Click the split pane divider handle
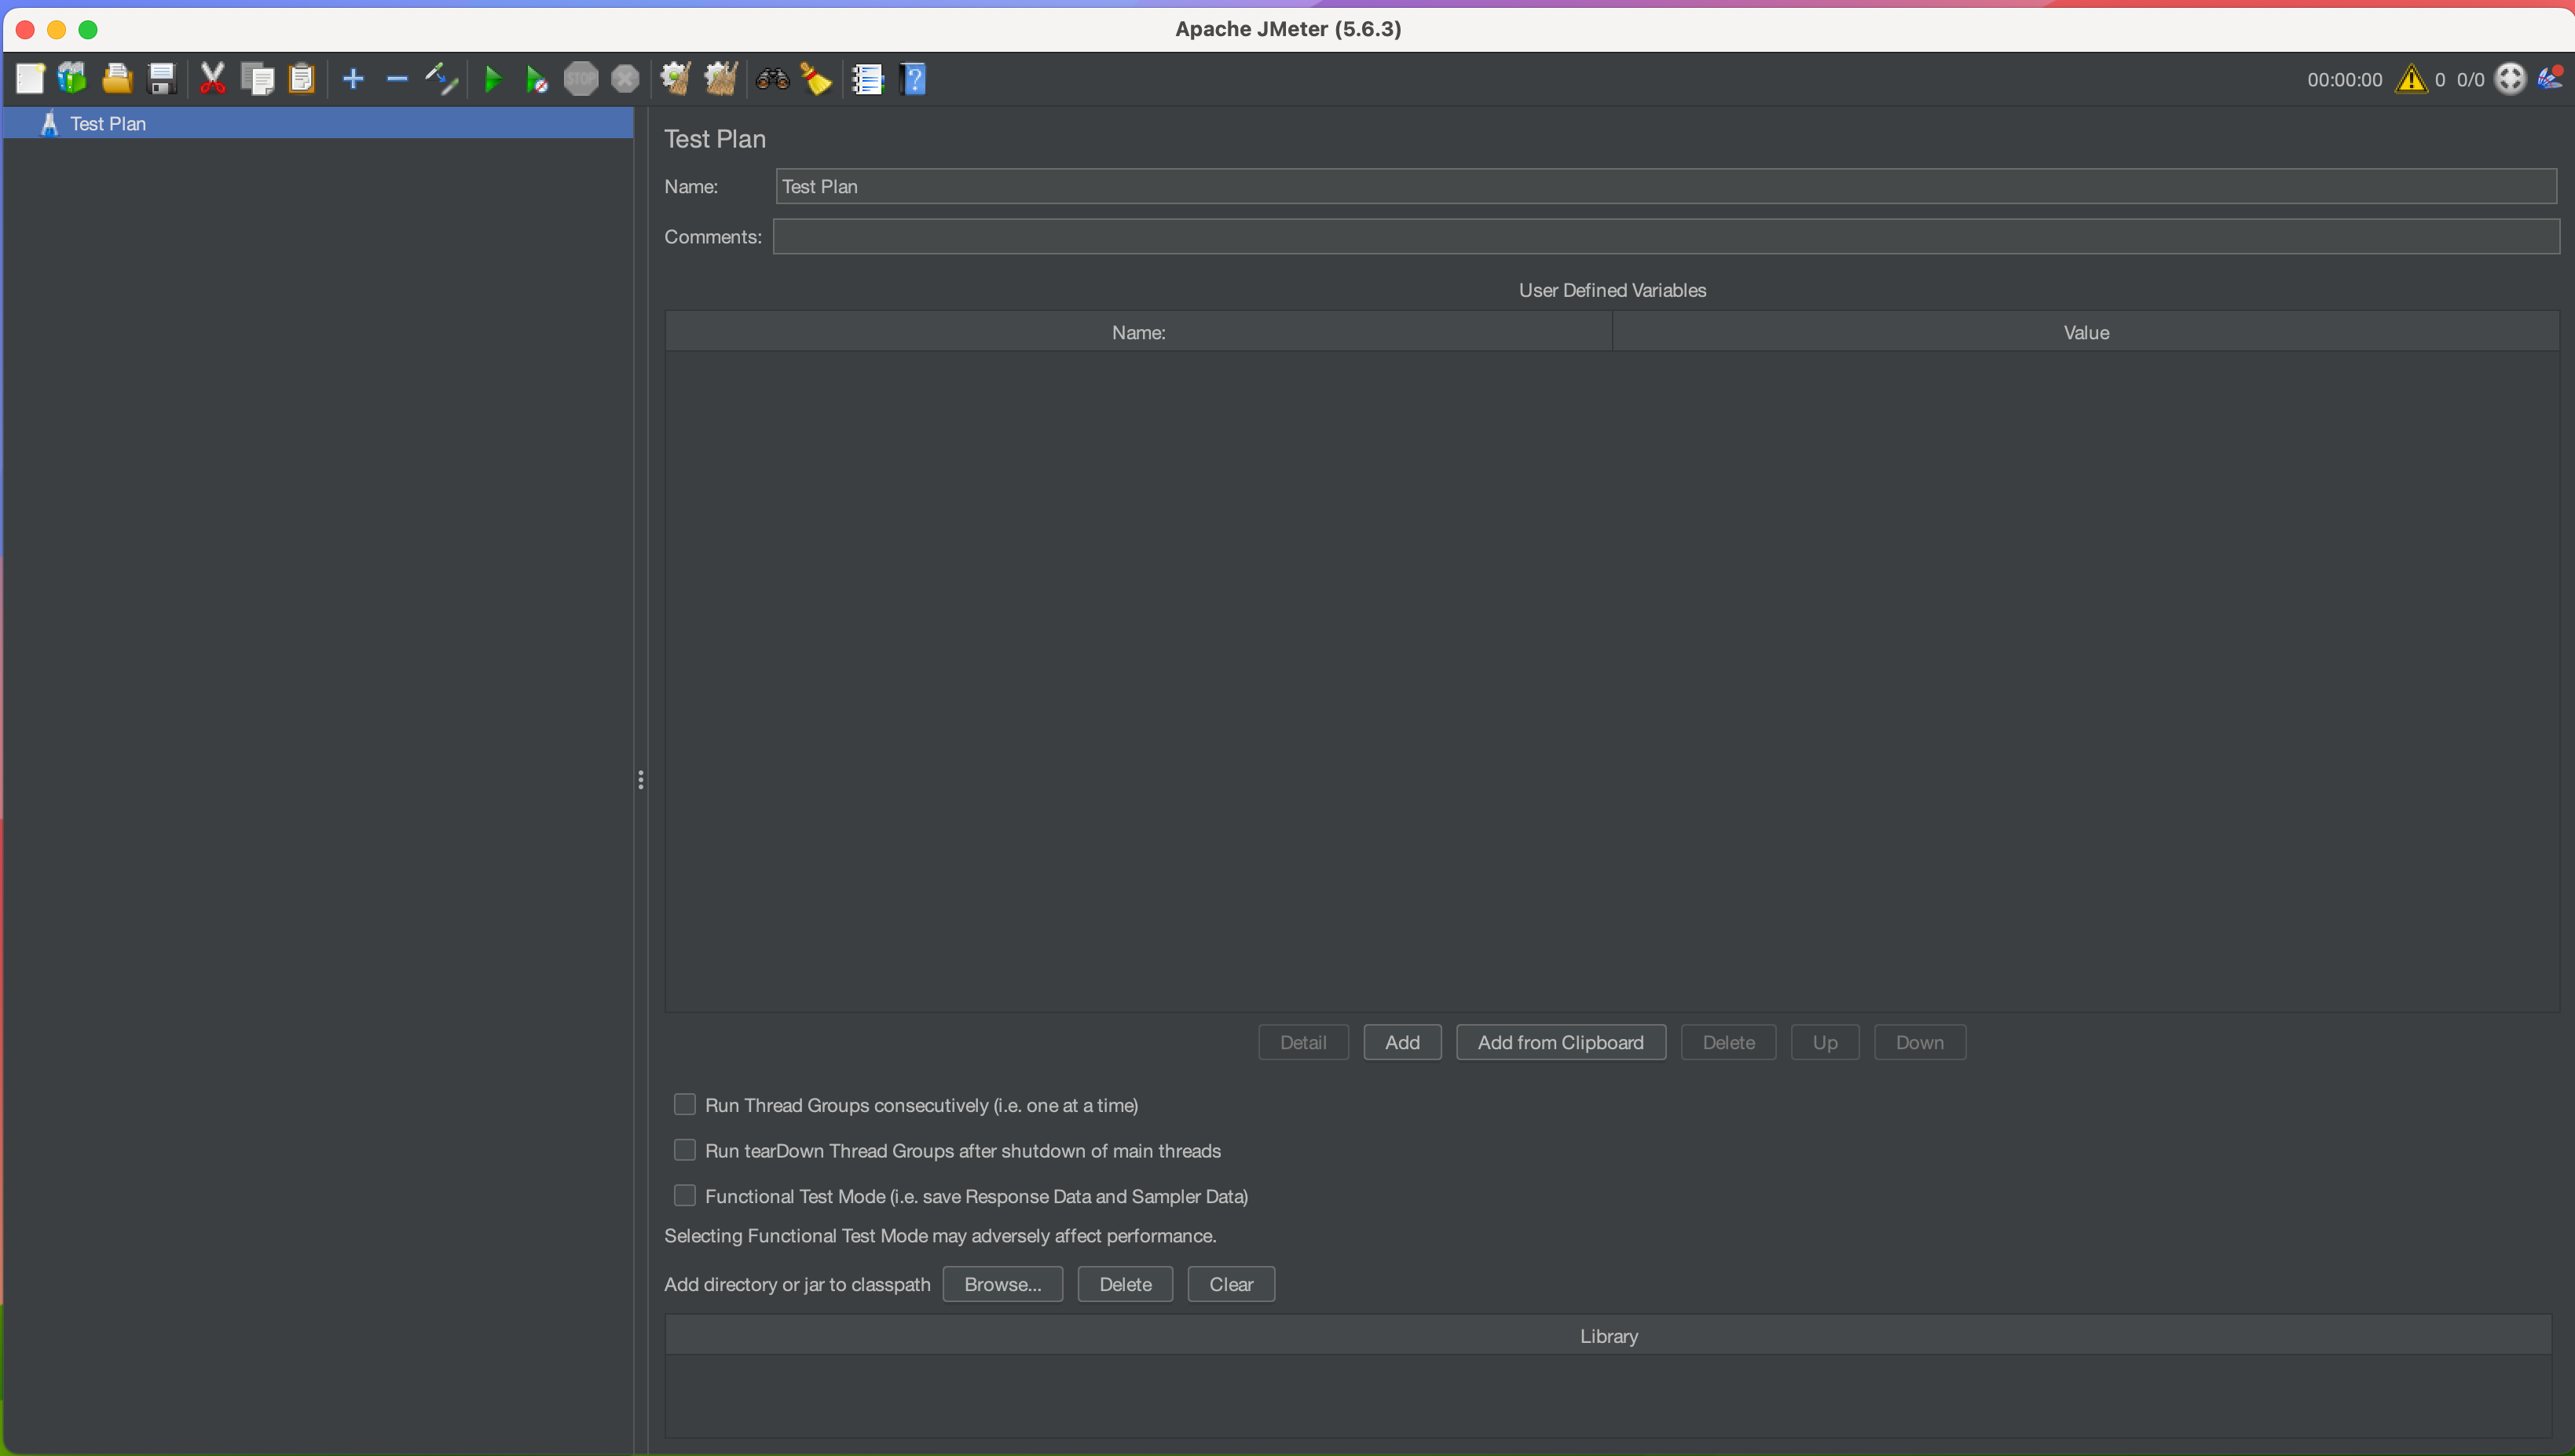The height and width of the screenshot is (1456, 2575). [640, 779]
